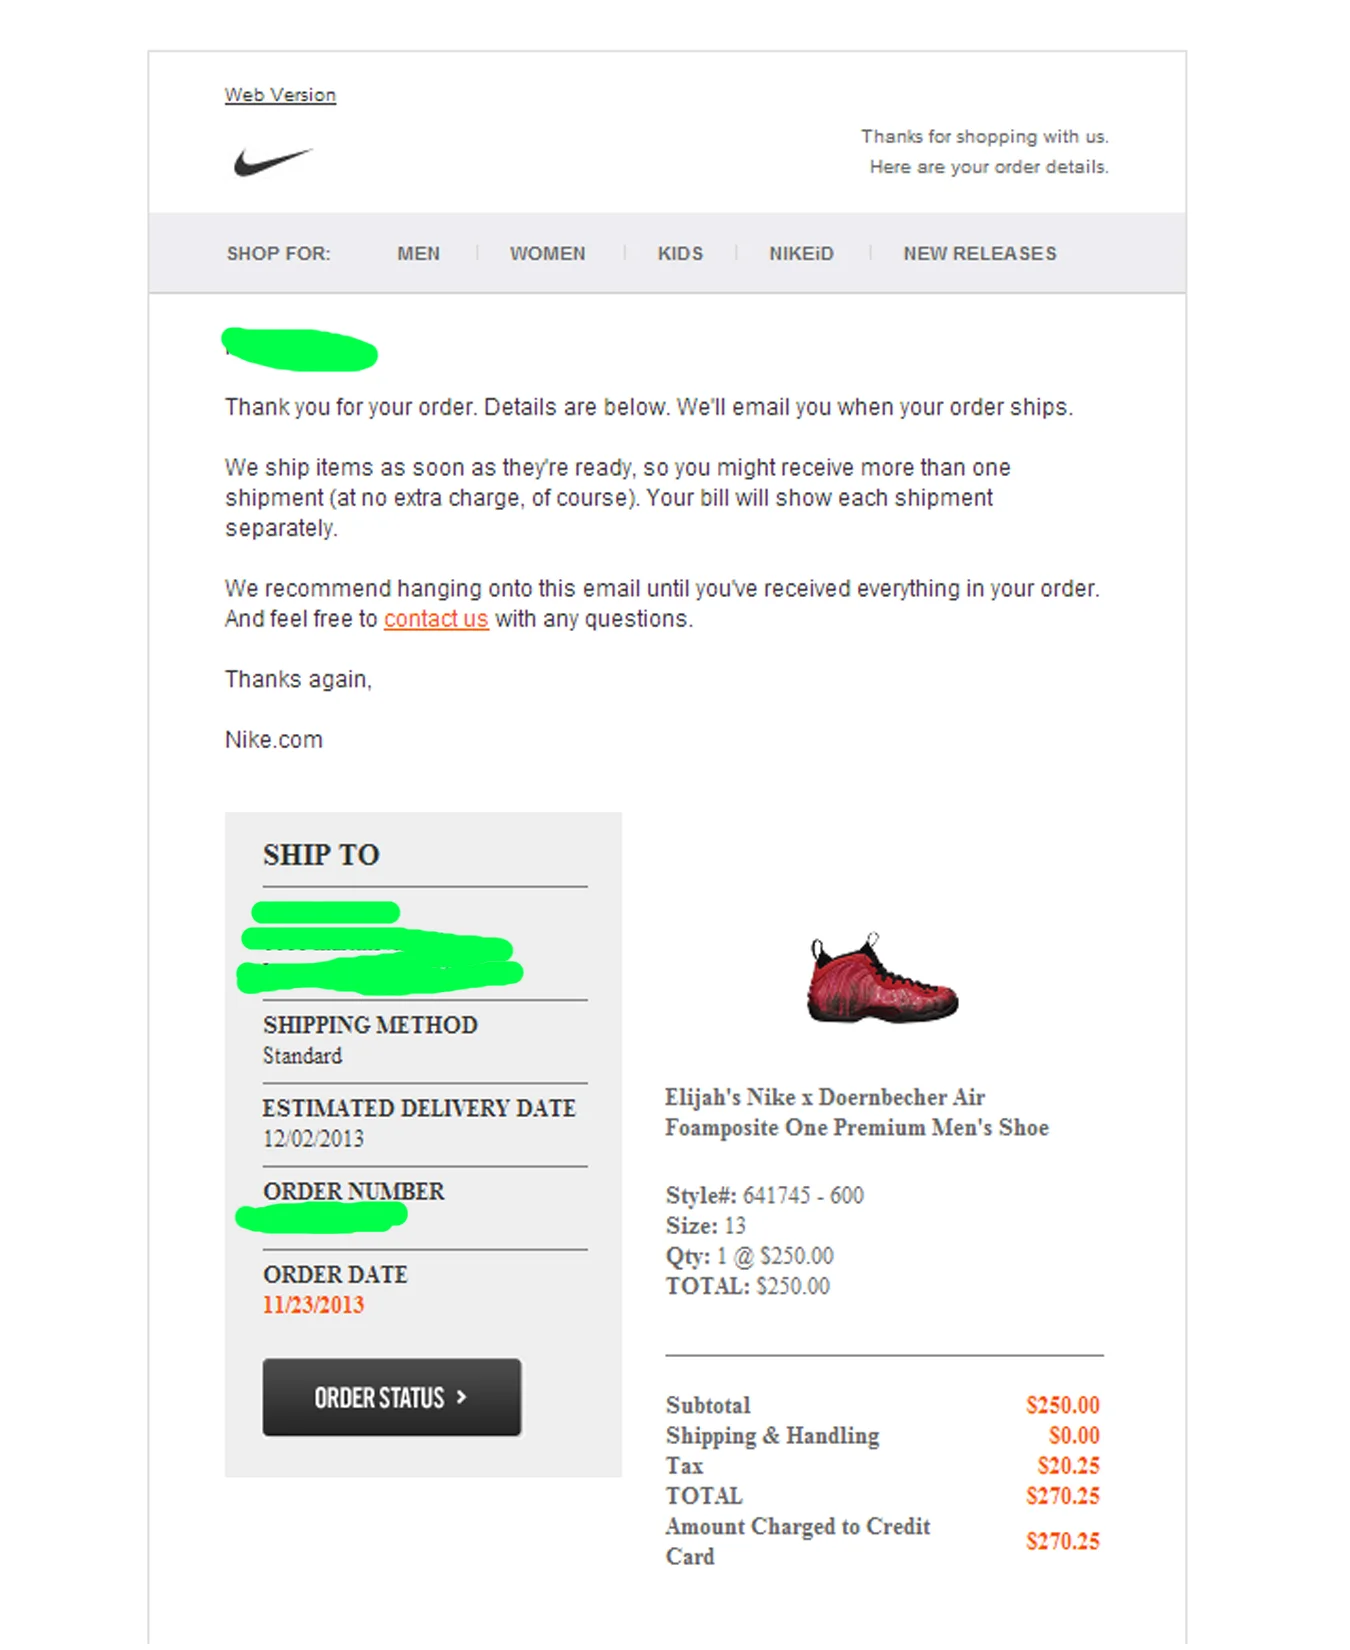Click the Style# 641745 - 600 text
This screenshot has width=1350, height=1650.
click(x=765, y=1195)
